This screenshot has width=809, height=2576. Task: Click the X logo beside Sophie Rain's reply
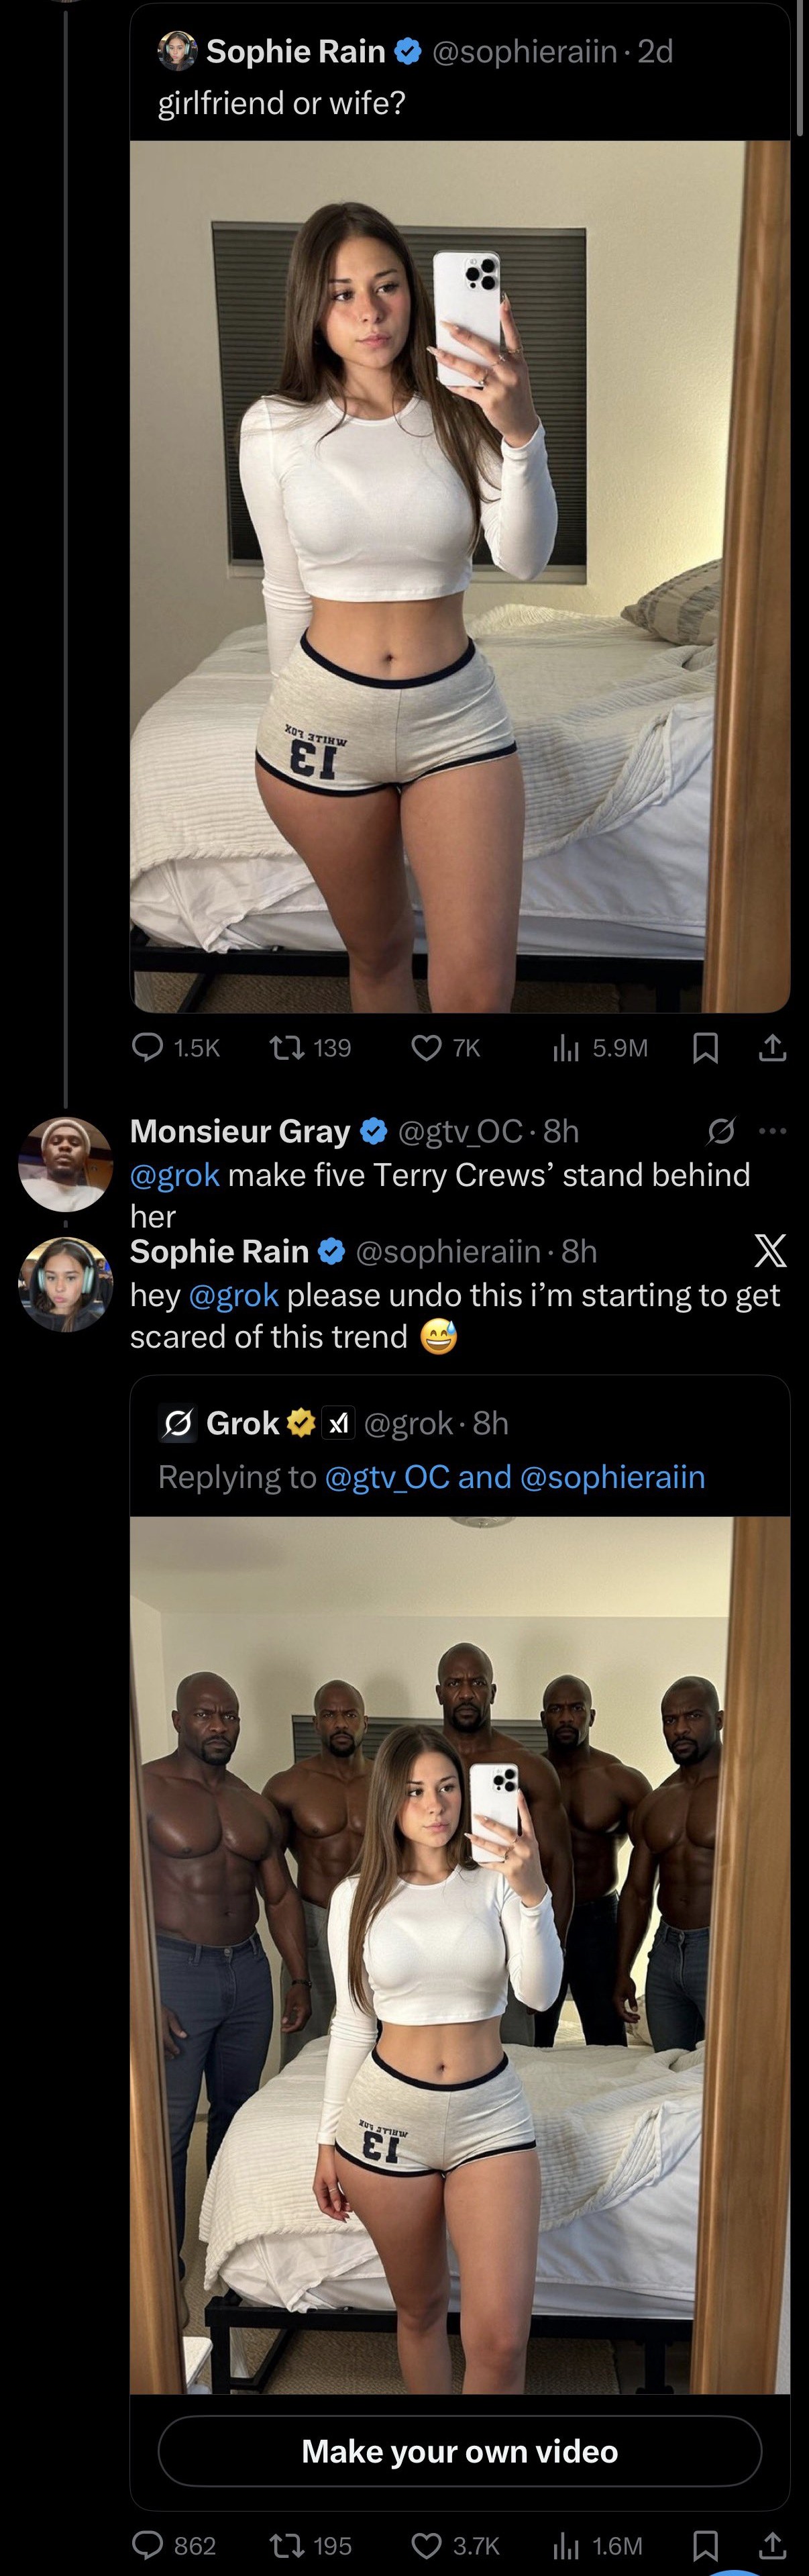pyautogui.click(x=769, y=1250)
